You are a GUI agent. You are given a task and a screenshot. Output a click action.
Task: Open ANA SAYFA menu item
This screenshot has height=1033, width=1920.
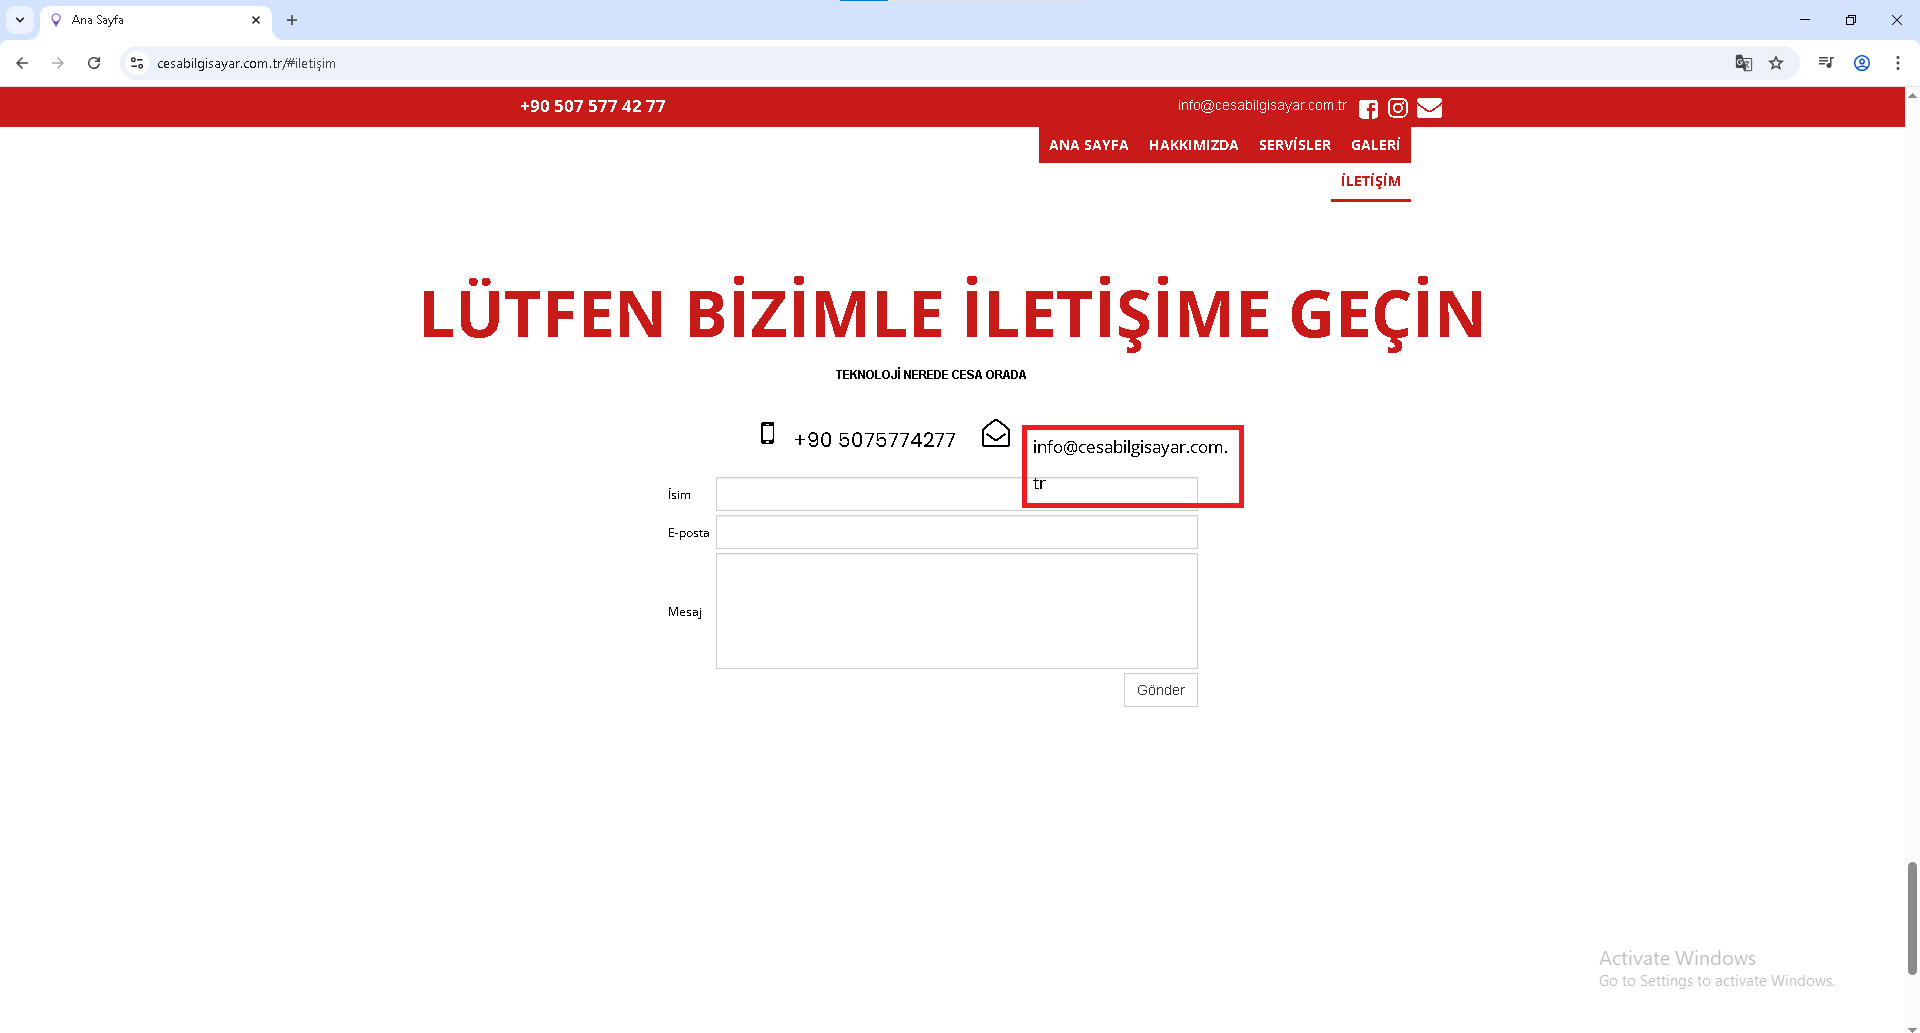tap(1088, 145)
